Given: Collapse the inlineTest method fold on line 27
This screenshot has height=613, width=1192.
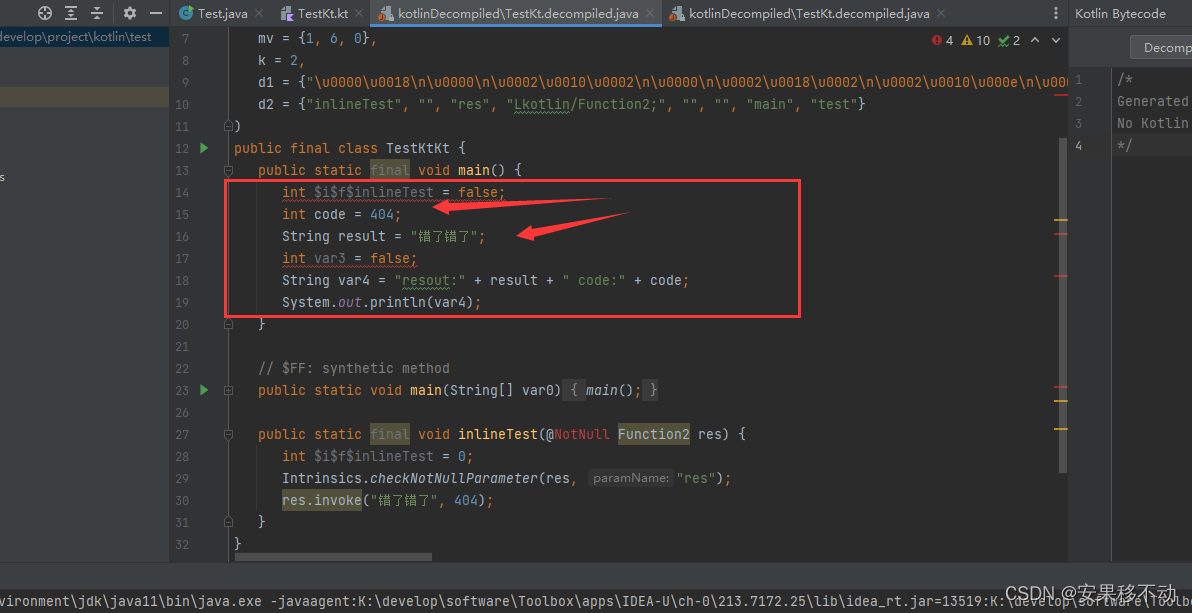Looking at the screenshot, I should pyautogui.click(x=227, y=433).
